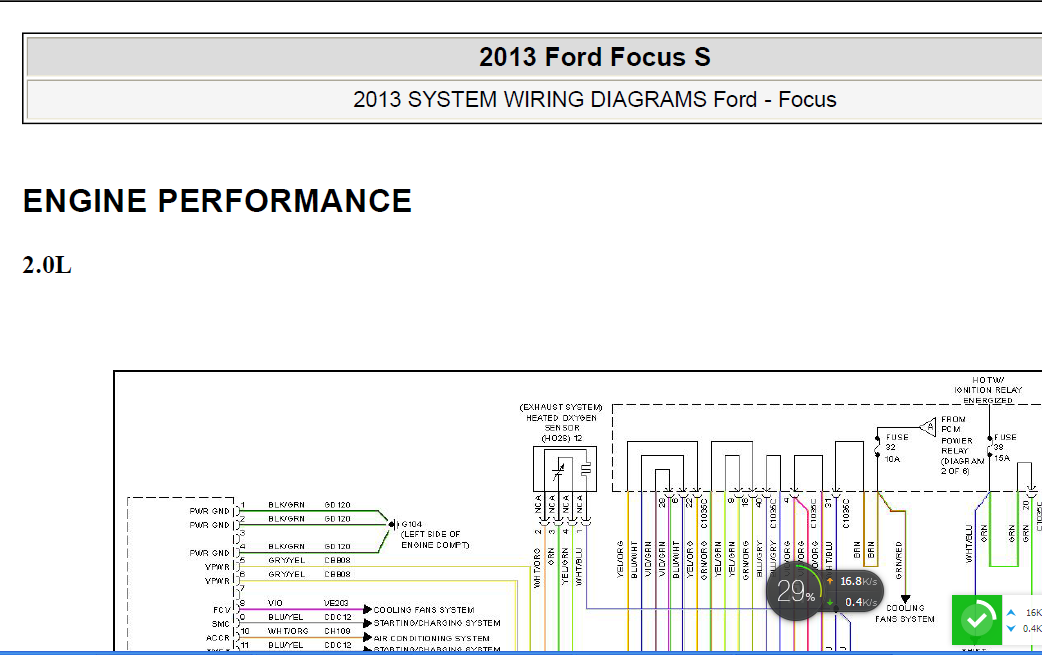1042x655 pixels.
Task: Click the CDC12 code on pin 9
Action: tap(338, 617)
